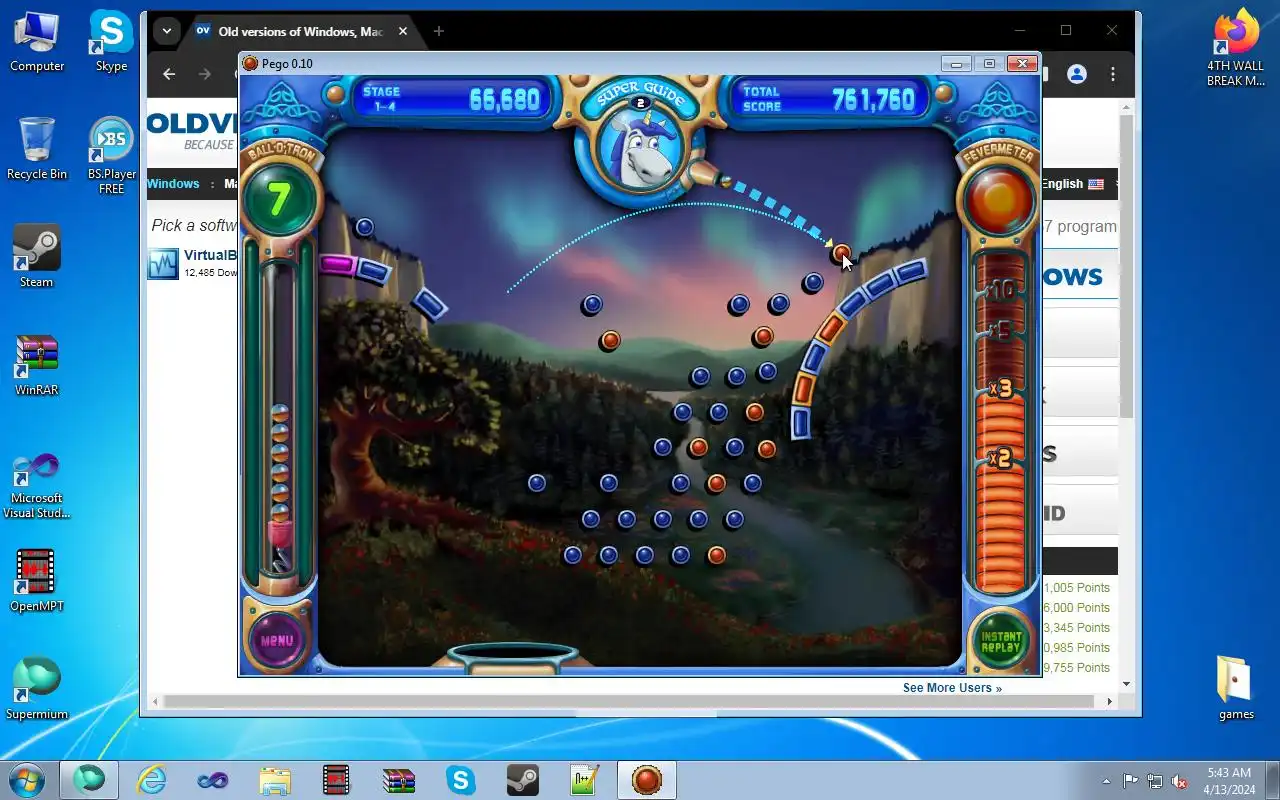Select the Skype desktop shortcut
This screenshot has width=1280, height=800.
111,42
